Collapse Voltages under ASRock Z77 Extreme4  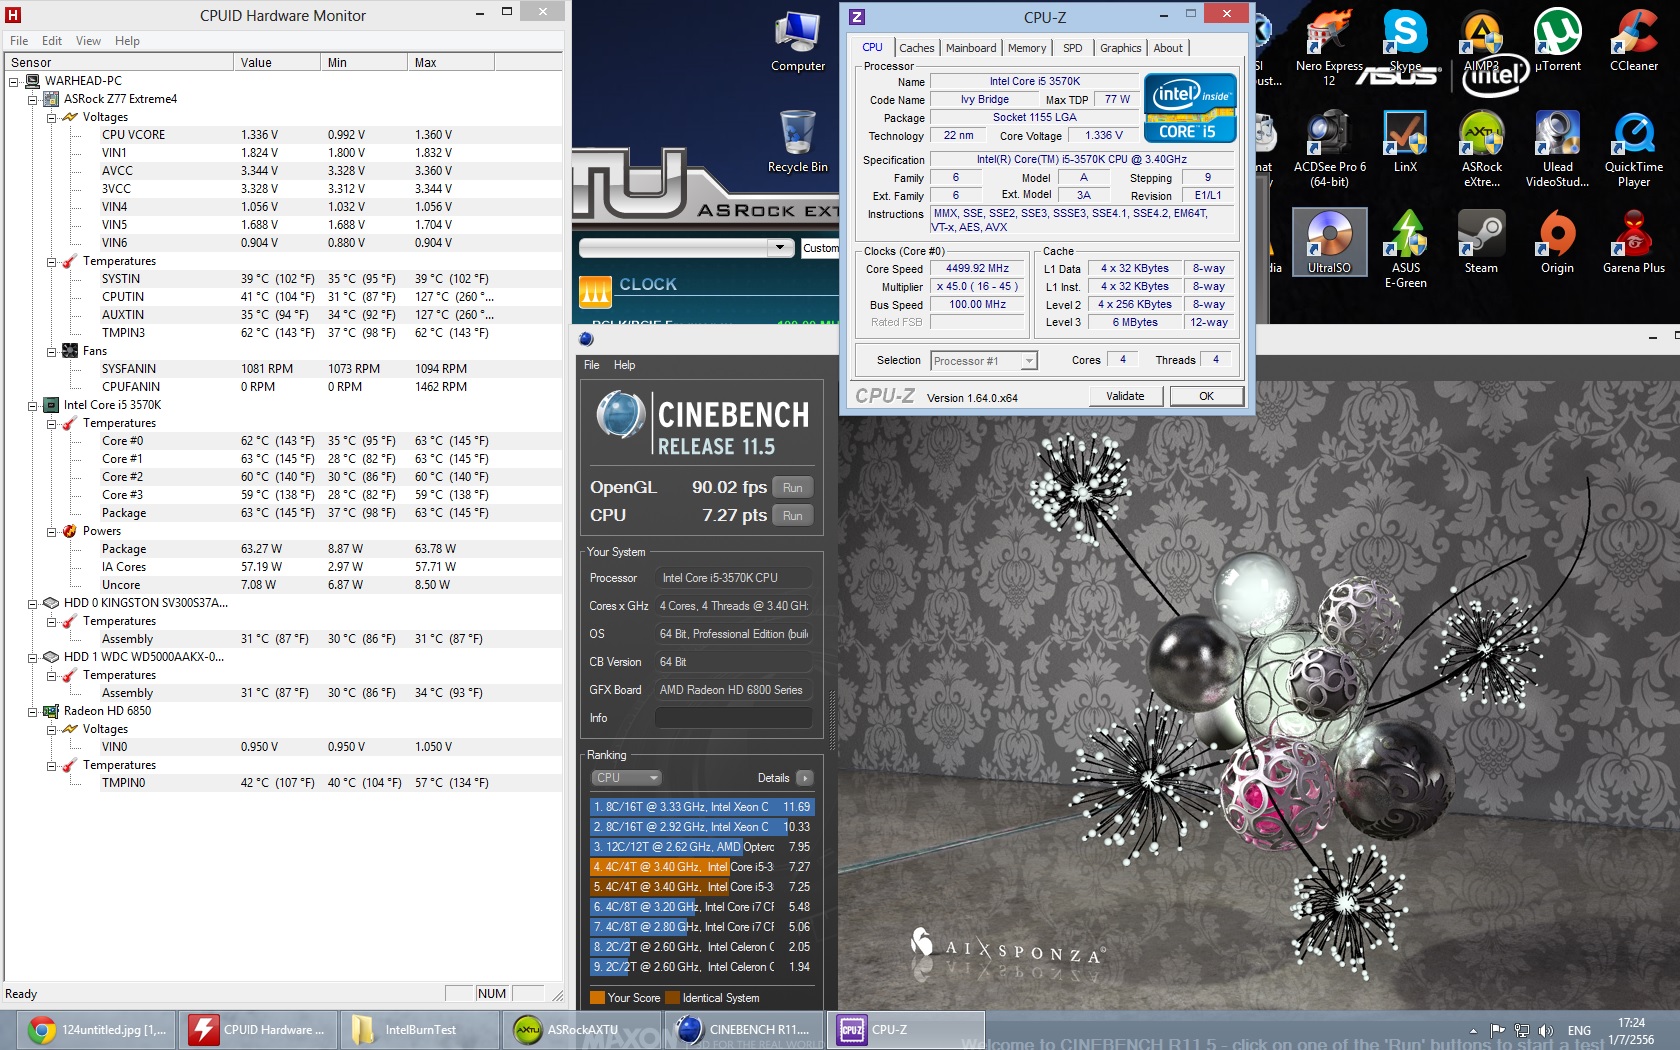pyautogui.click(x=52, y=117)
